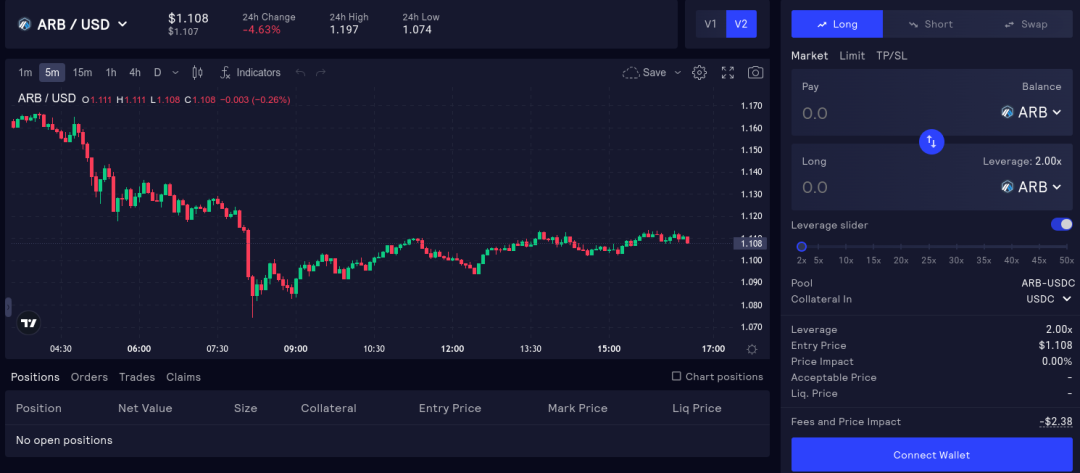Toggle the Leverage slider switch
The image size is (1080, 473).
click(x=1061, y=225)
